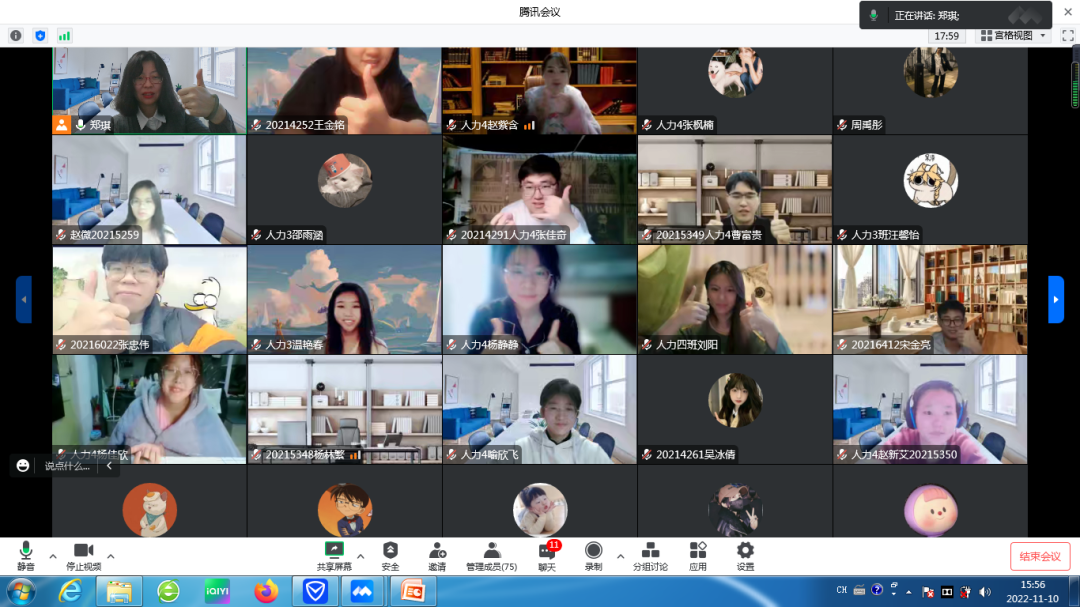
Task: Click the 邀请 invite icon
Action: pos(437,555)
